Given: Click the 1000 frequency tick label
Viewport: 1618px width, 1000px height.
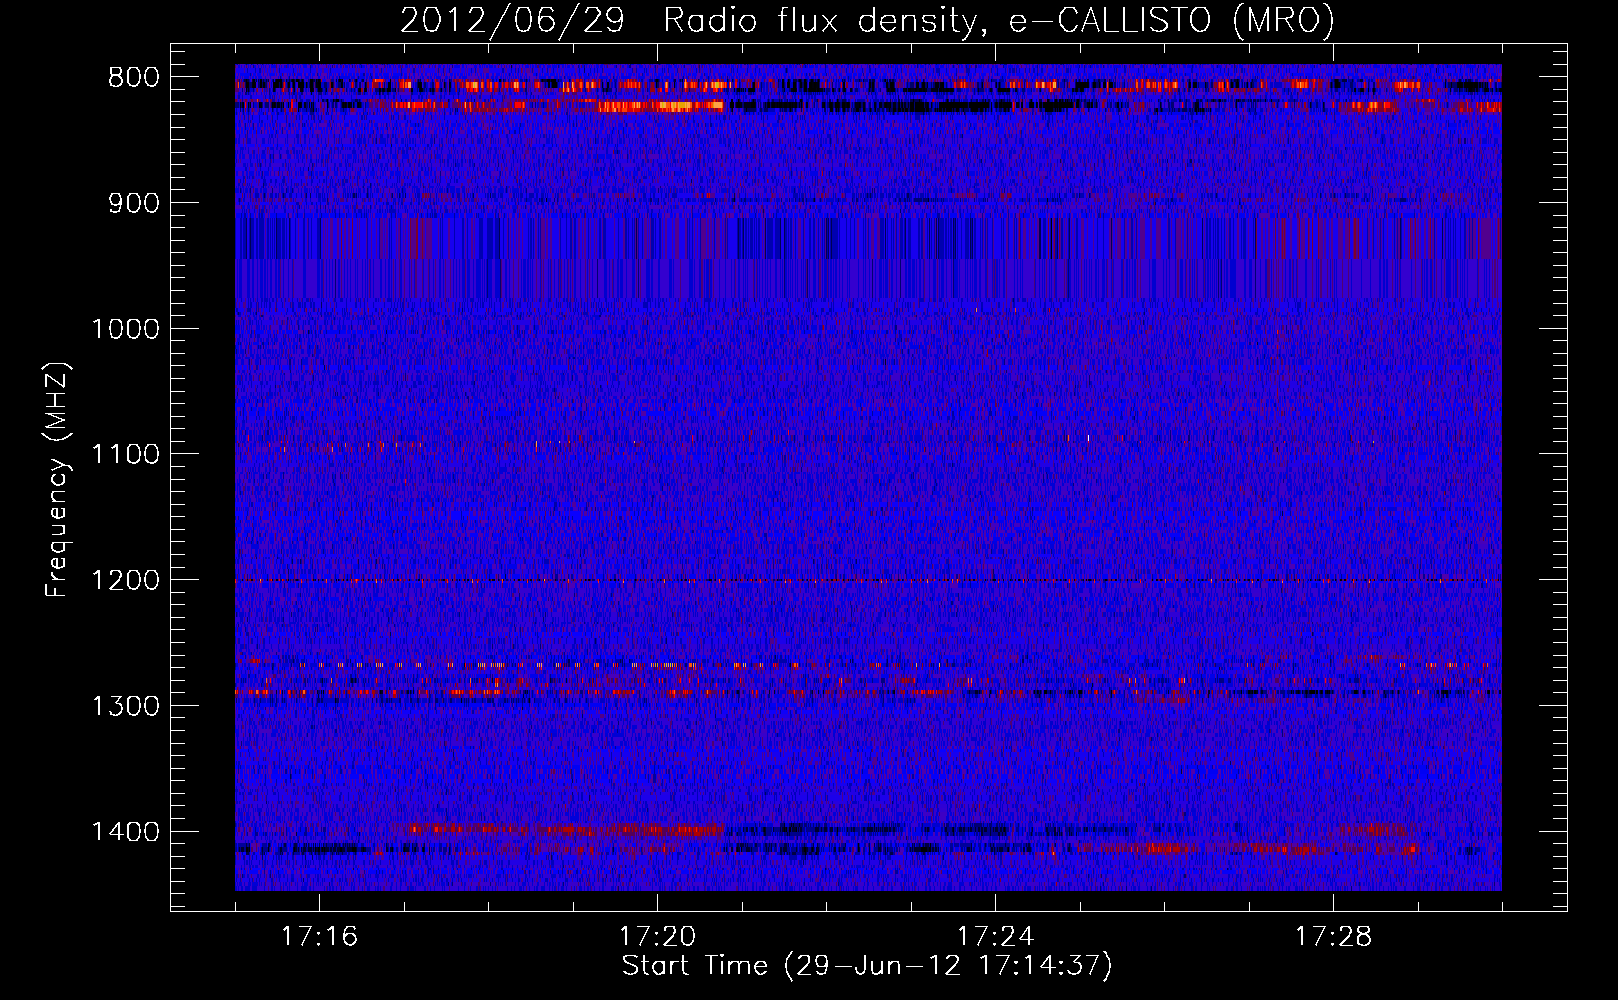Looking at the screenshot, I should [125, 329].
